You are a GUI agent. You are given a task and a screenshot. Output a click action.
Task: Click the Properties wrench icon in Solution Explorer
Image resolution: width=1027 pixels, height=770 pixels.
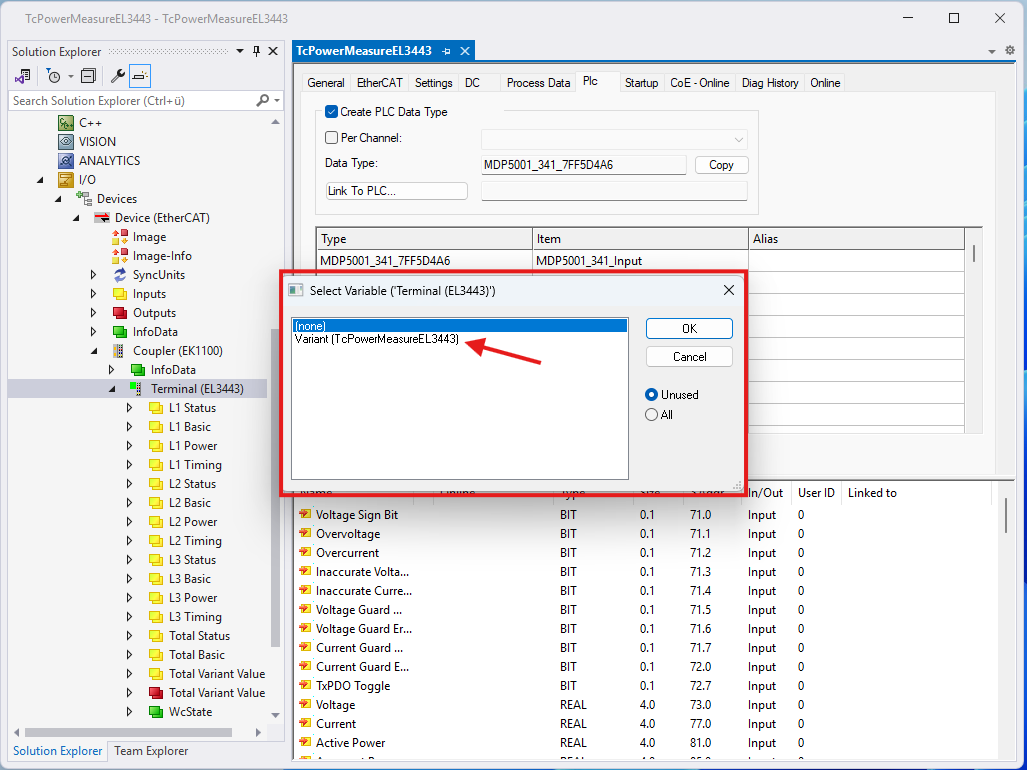coord(117,76)
